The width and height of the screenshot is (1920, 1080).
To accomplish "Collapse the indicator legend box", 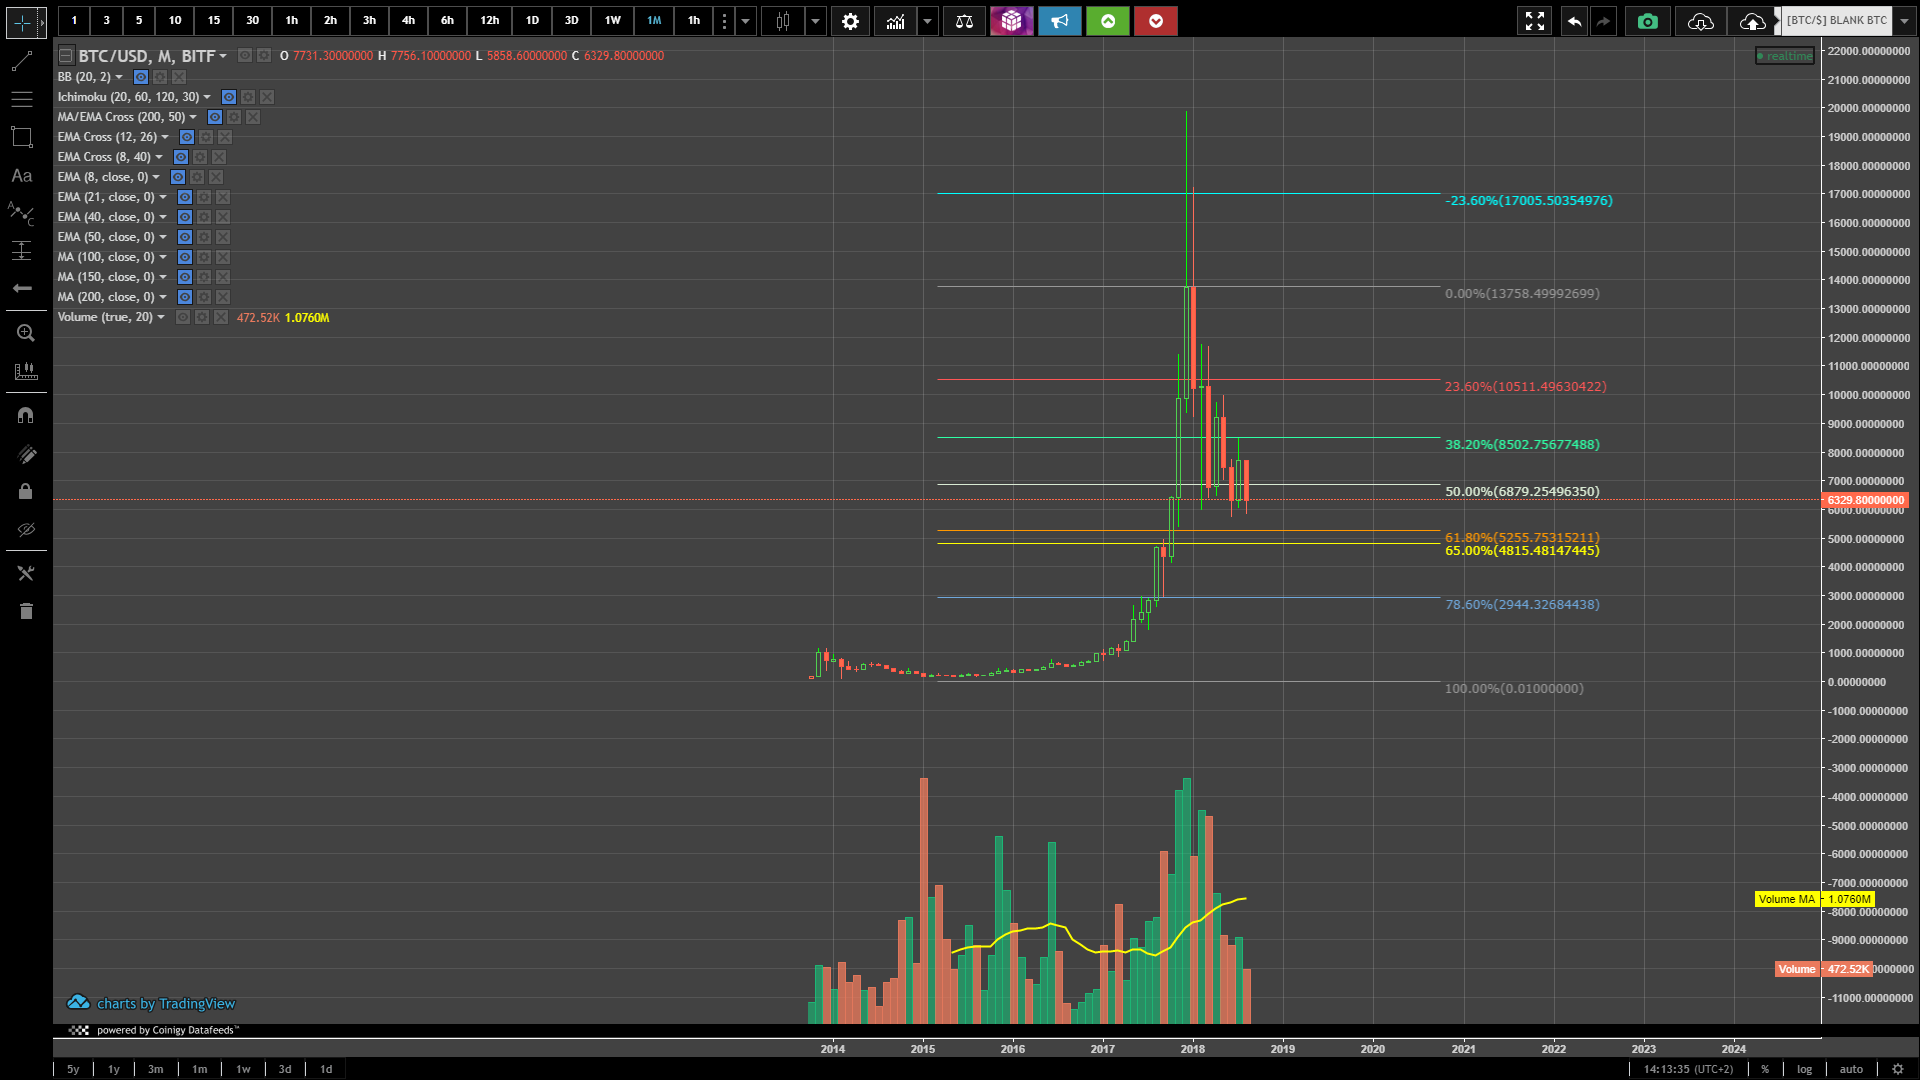I will click(66, 56).
